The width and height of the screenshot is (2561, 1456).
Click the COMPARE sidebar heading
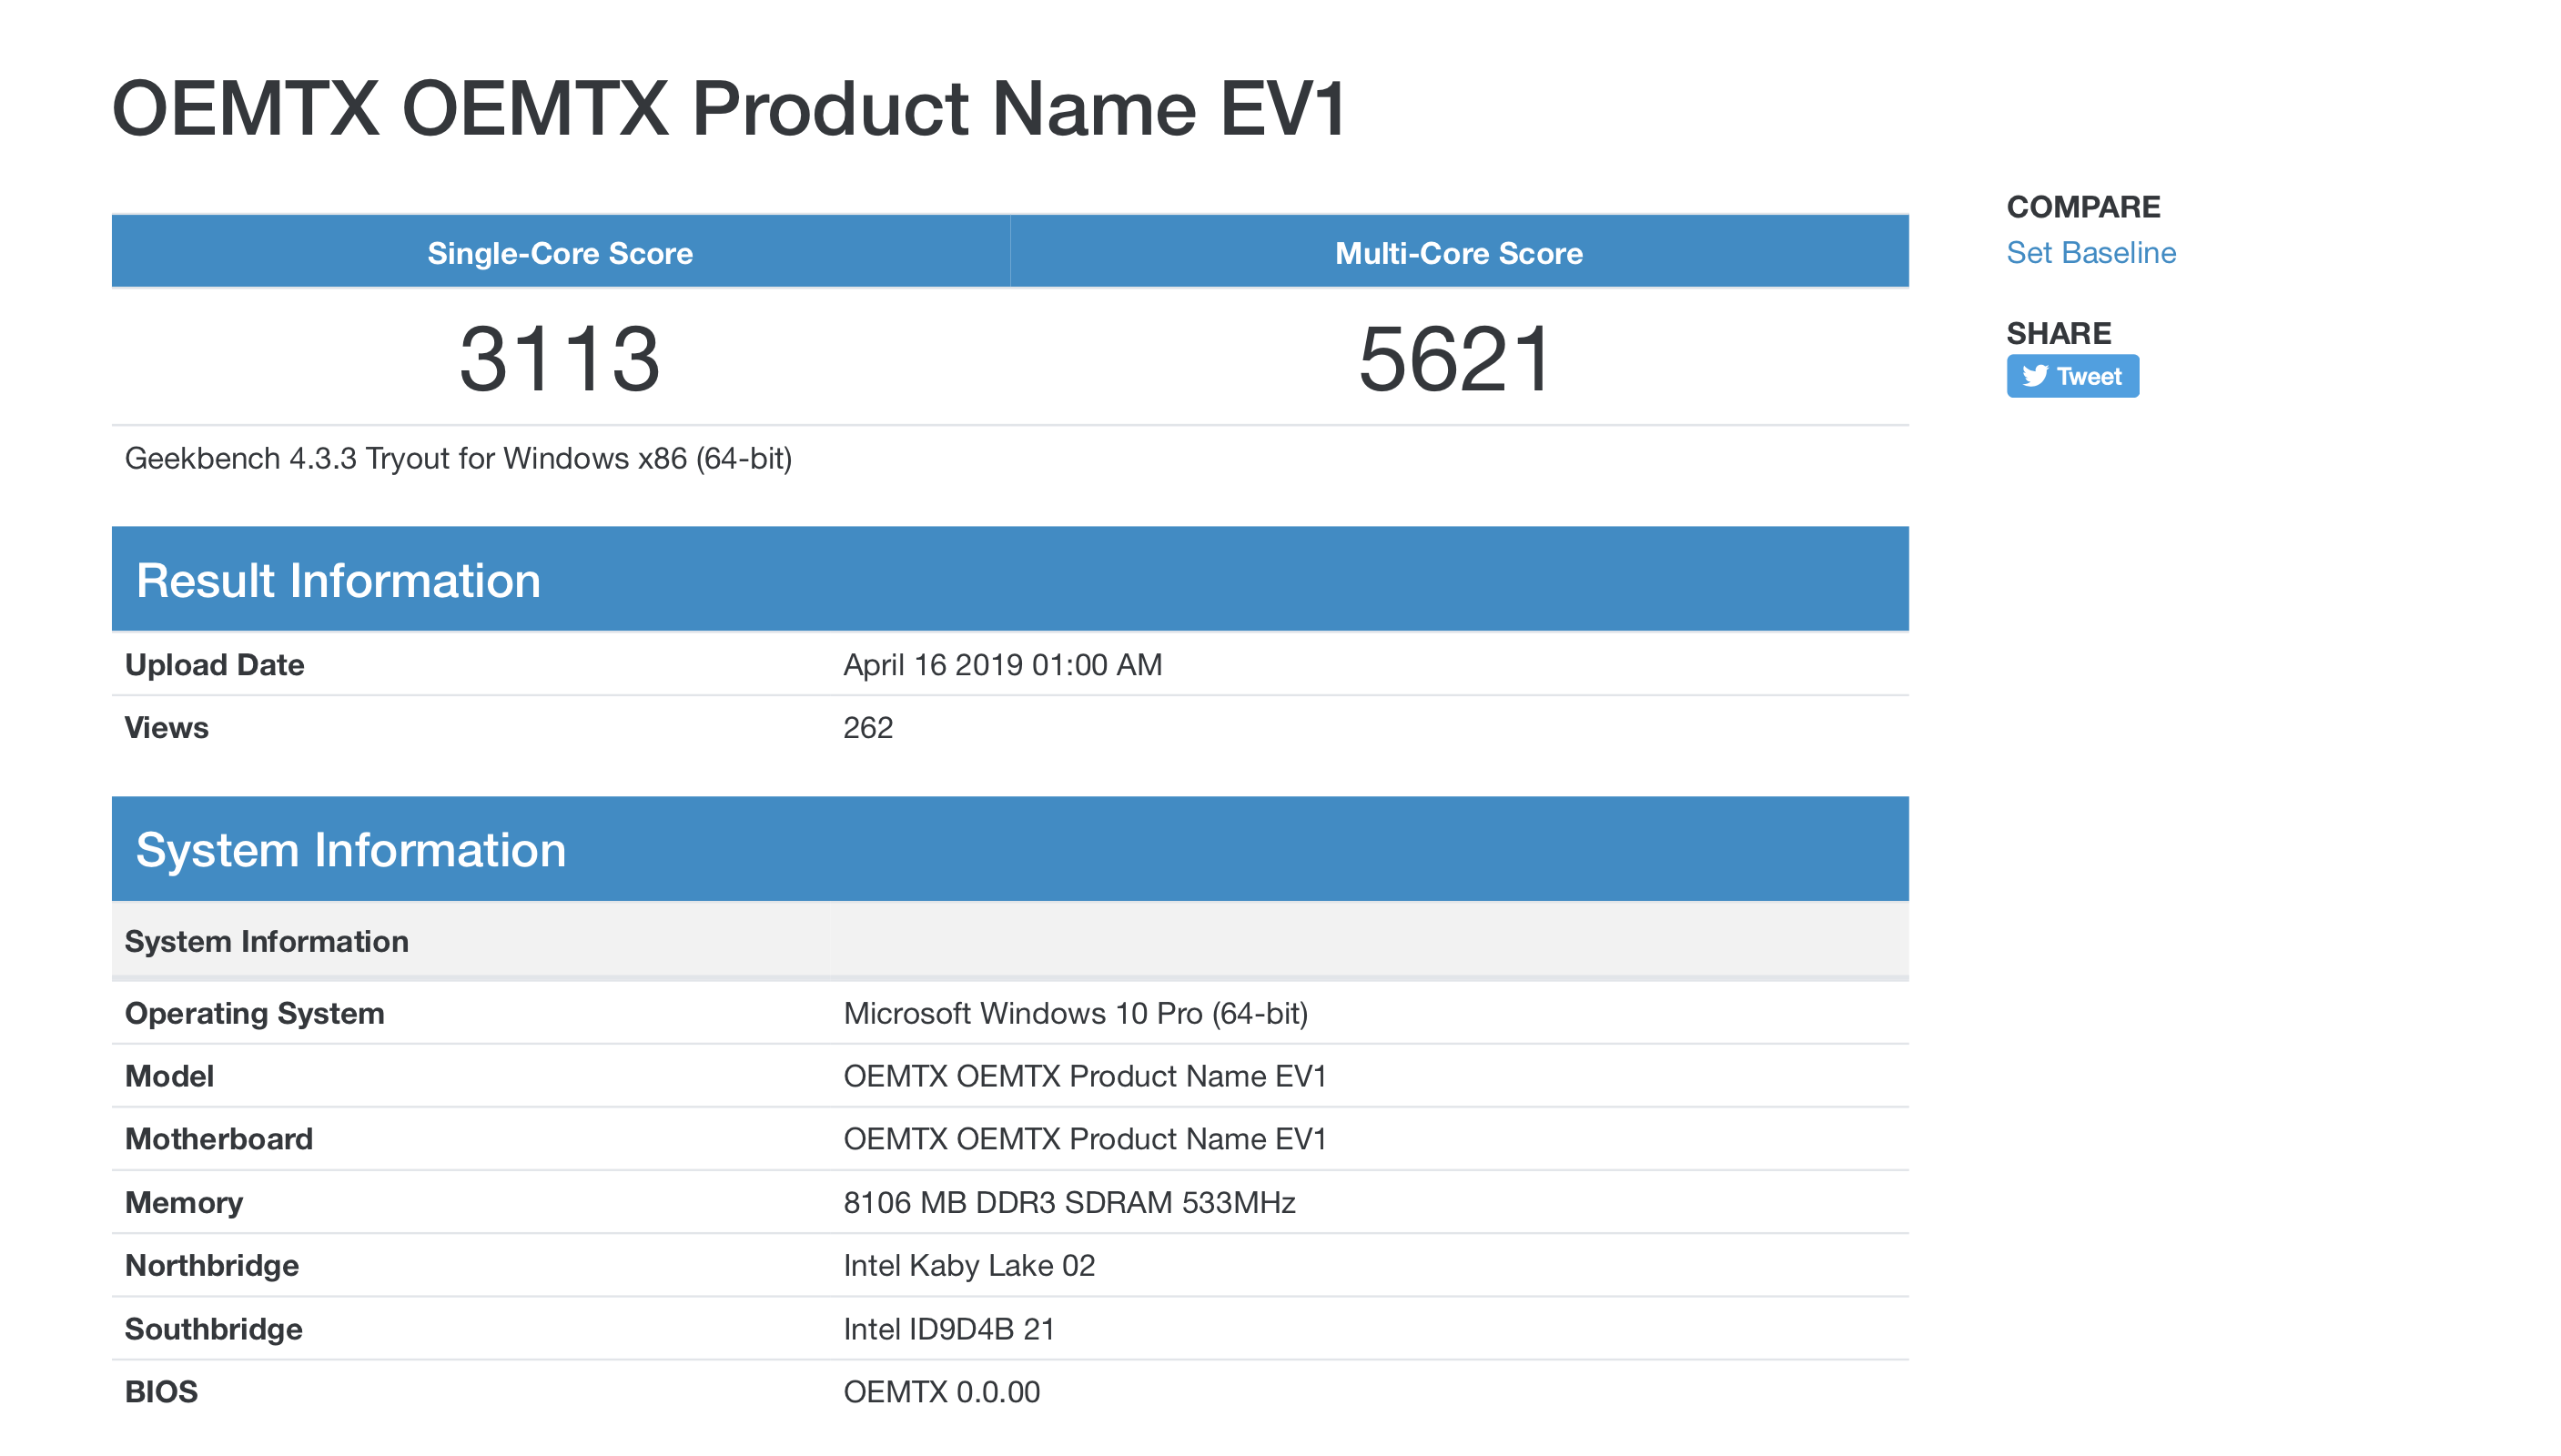click(x=2083, y=207)
